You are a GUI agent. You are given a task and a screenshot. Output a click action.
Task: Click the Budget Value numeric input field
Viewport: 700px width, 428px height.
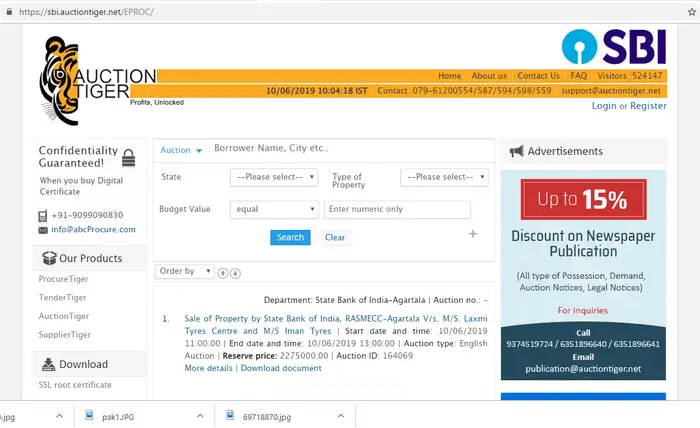coord(397,209)
